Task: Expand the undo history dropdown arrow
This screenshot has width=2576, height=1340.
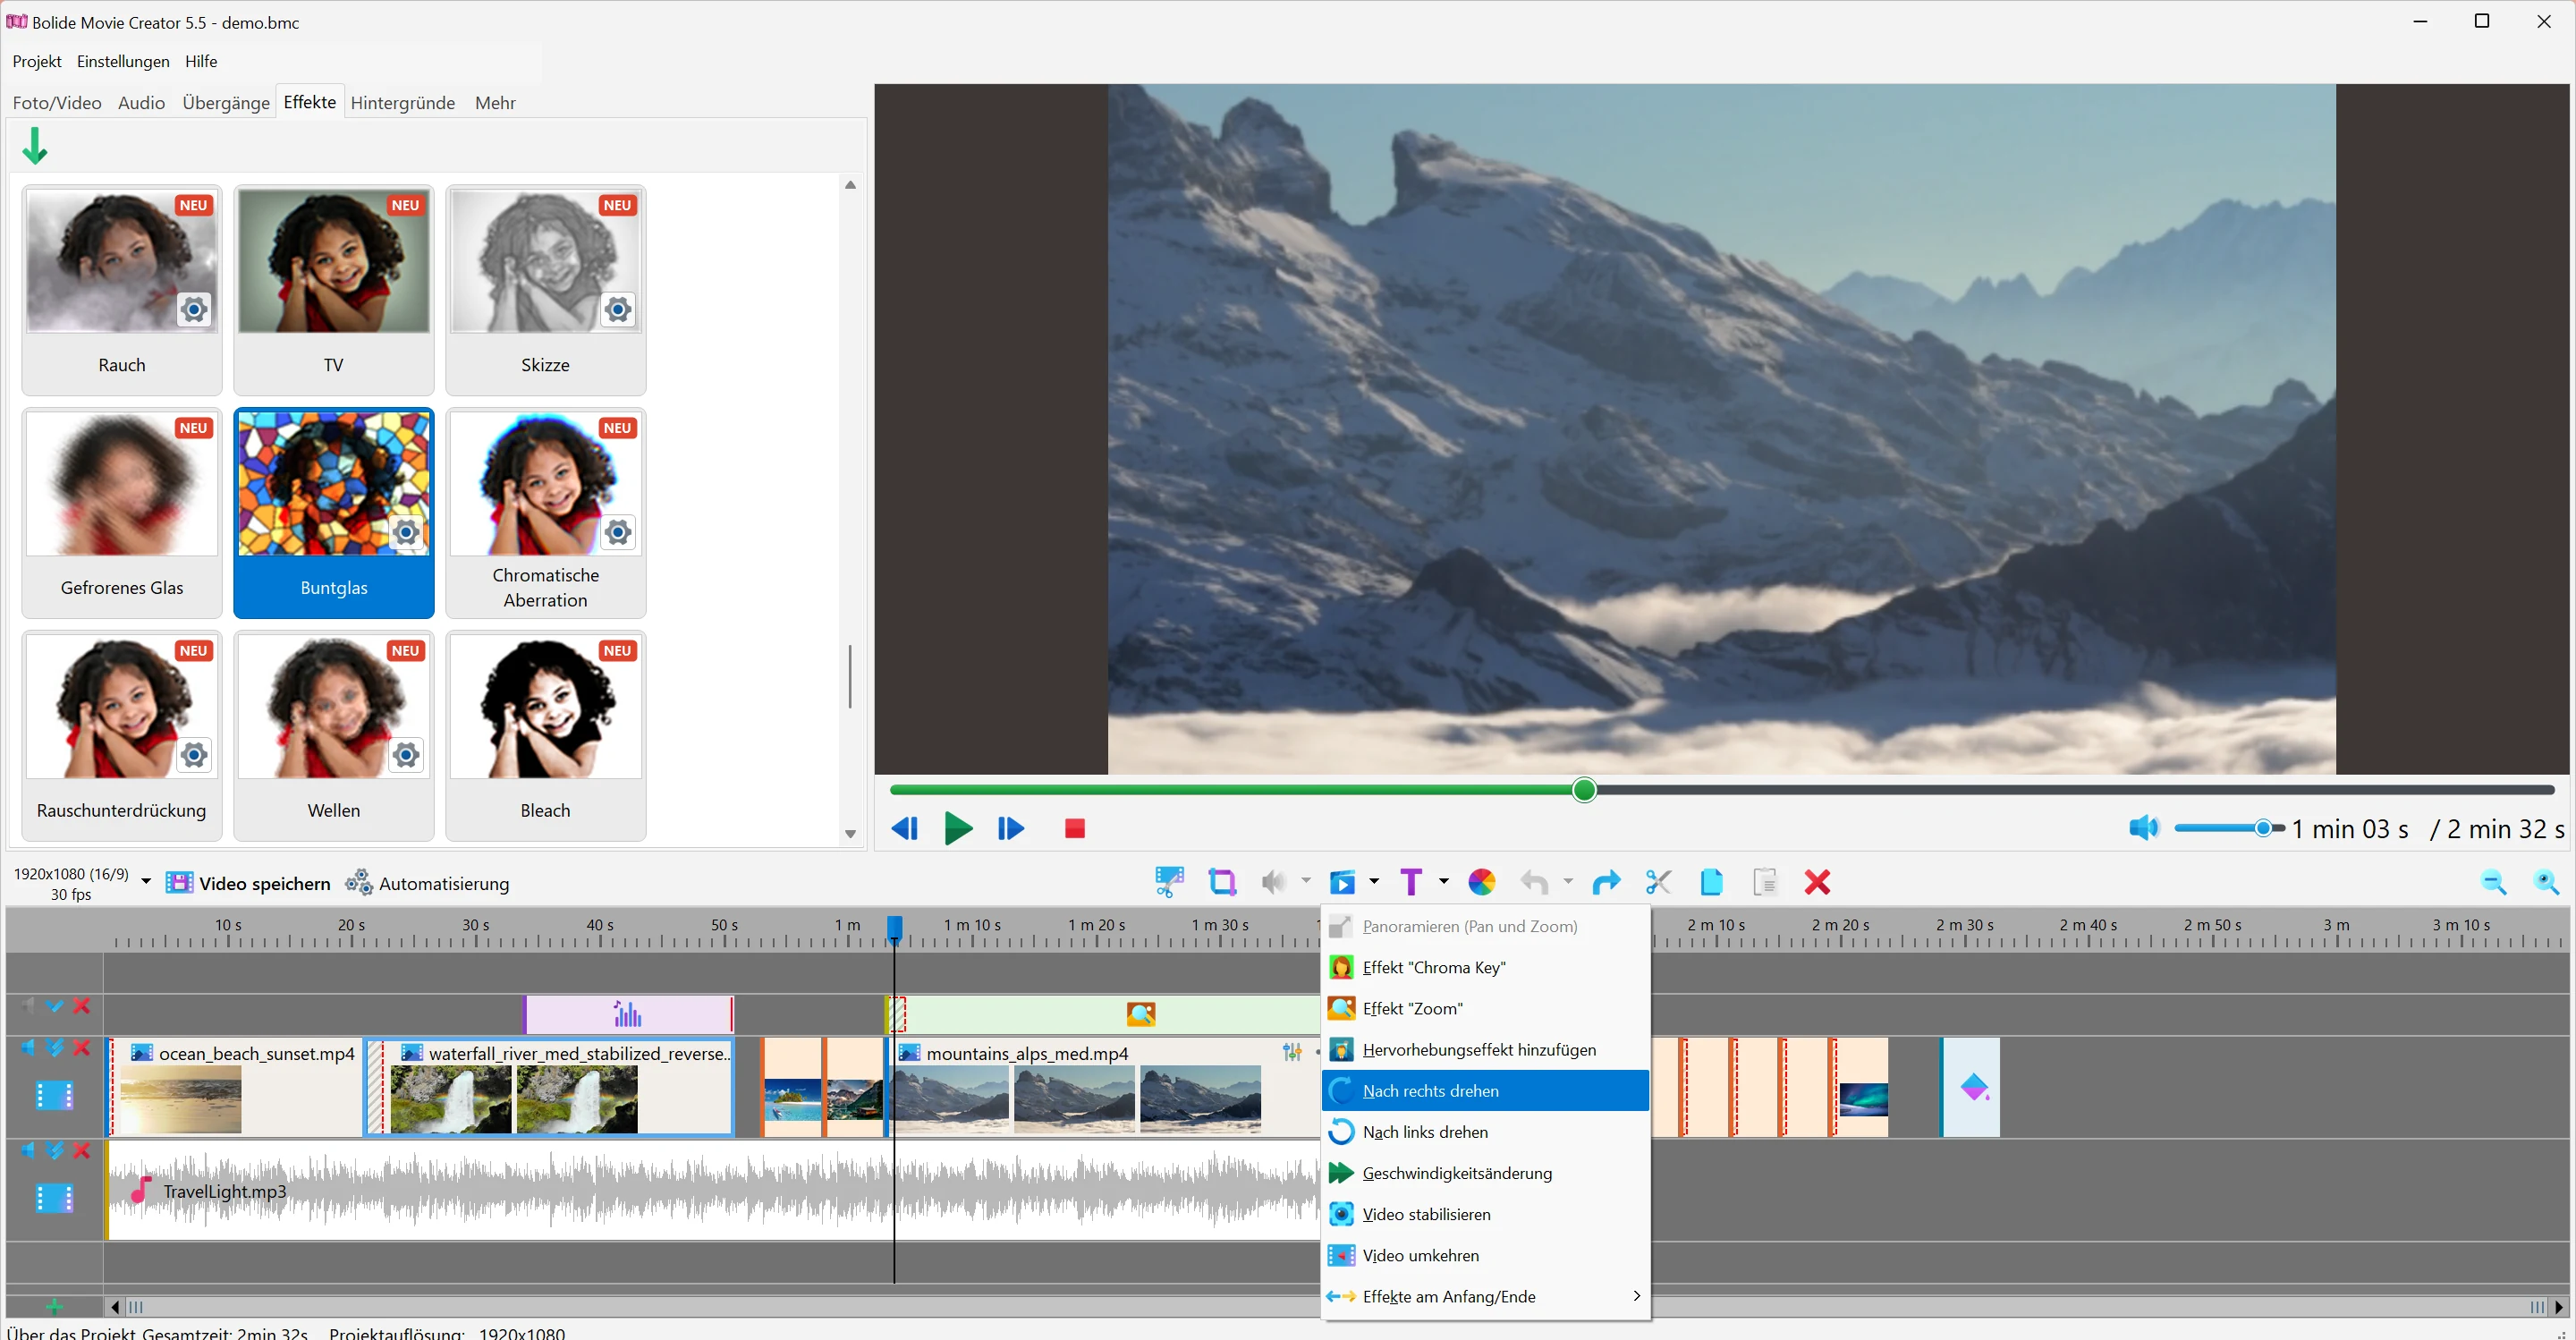Action: click(x=1568, y=882)
